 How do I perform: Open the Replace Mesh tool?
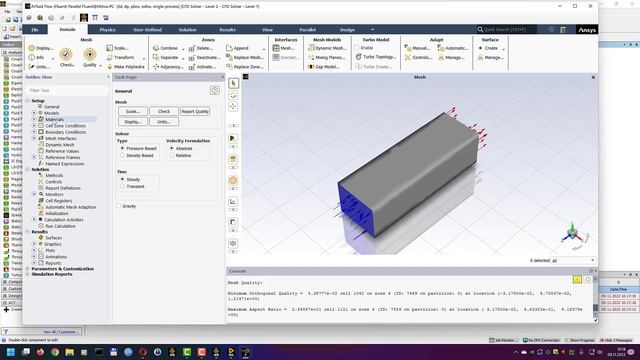pyautogui.click(x=244, y=58)
